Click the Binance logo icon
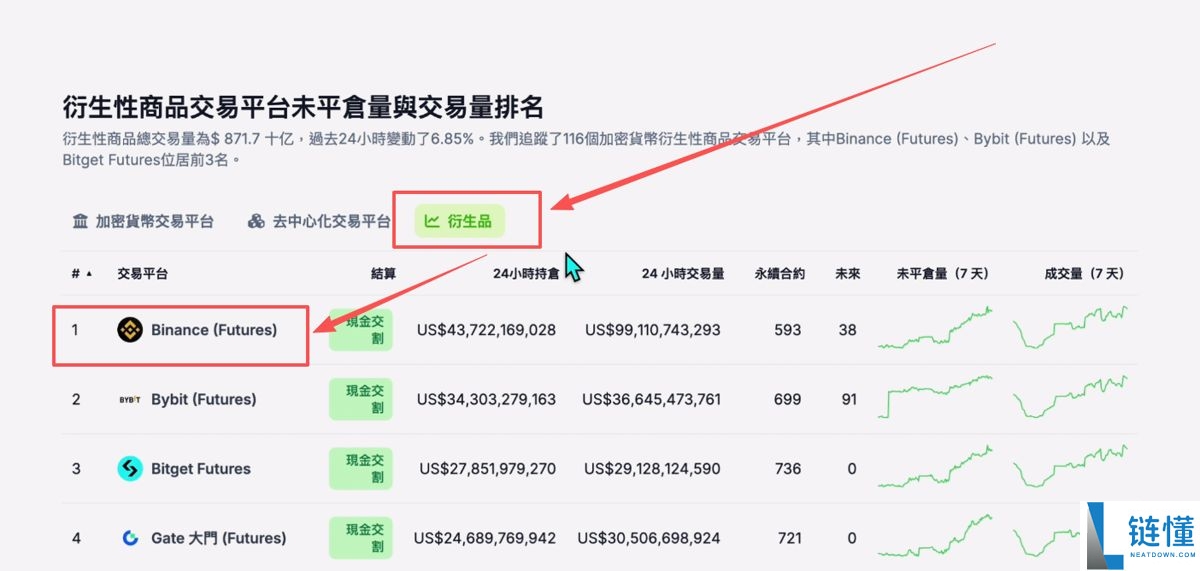This screenshot has width=1200, height=571. click(x=130, y=330)
